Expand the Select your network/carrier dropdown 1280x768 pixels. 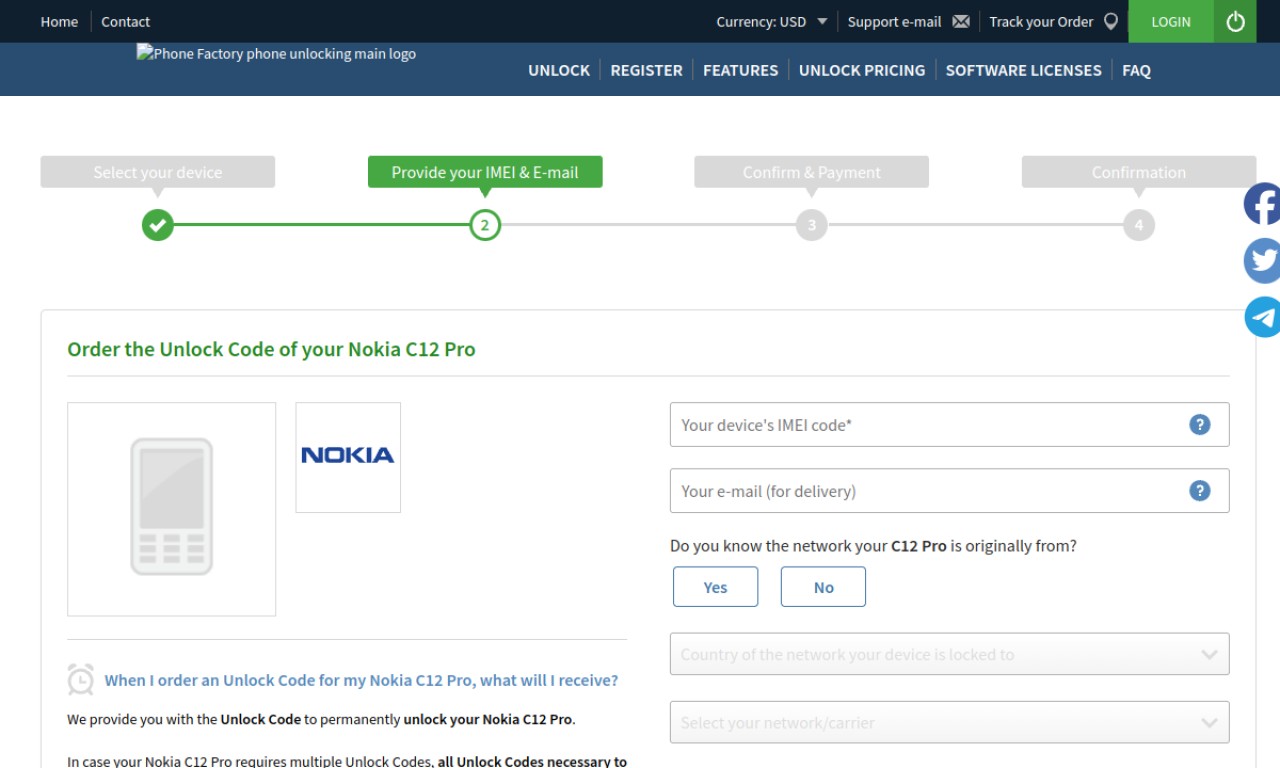[x=949, y=722]
